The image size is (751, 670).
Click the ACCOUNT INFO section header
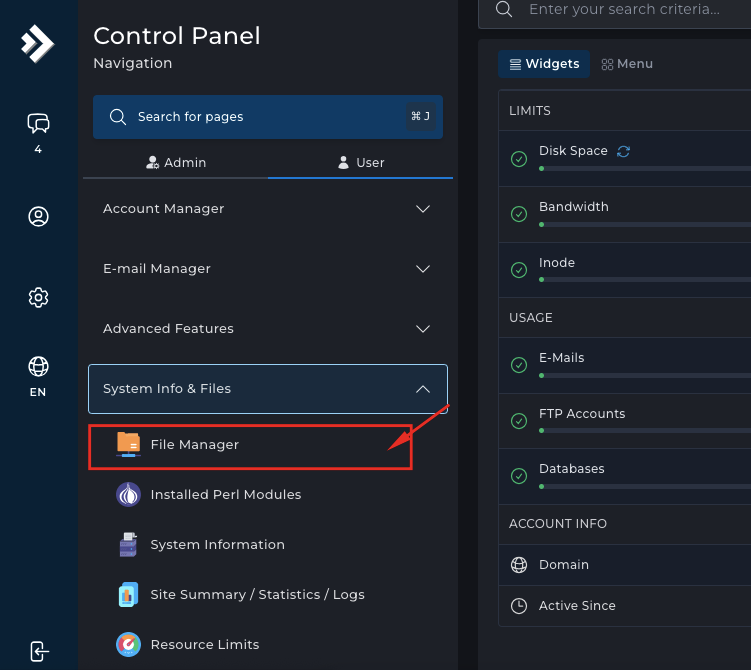(x=558, y=524)
